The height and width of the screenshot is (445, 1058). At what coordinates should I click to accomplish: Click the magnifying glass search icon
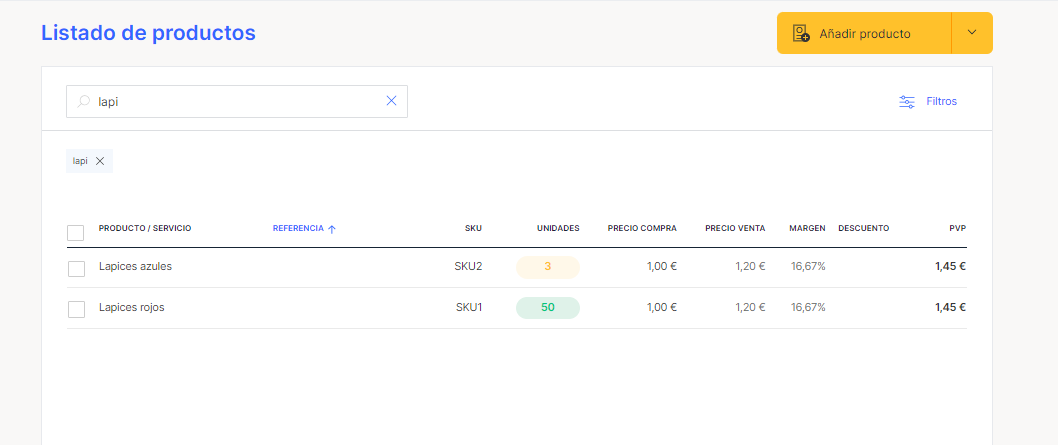point(84,102)
